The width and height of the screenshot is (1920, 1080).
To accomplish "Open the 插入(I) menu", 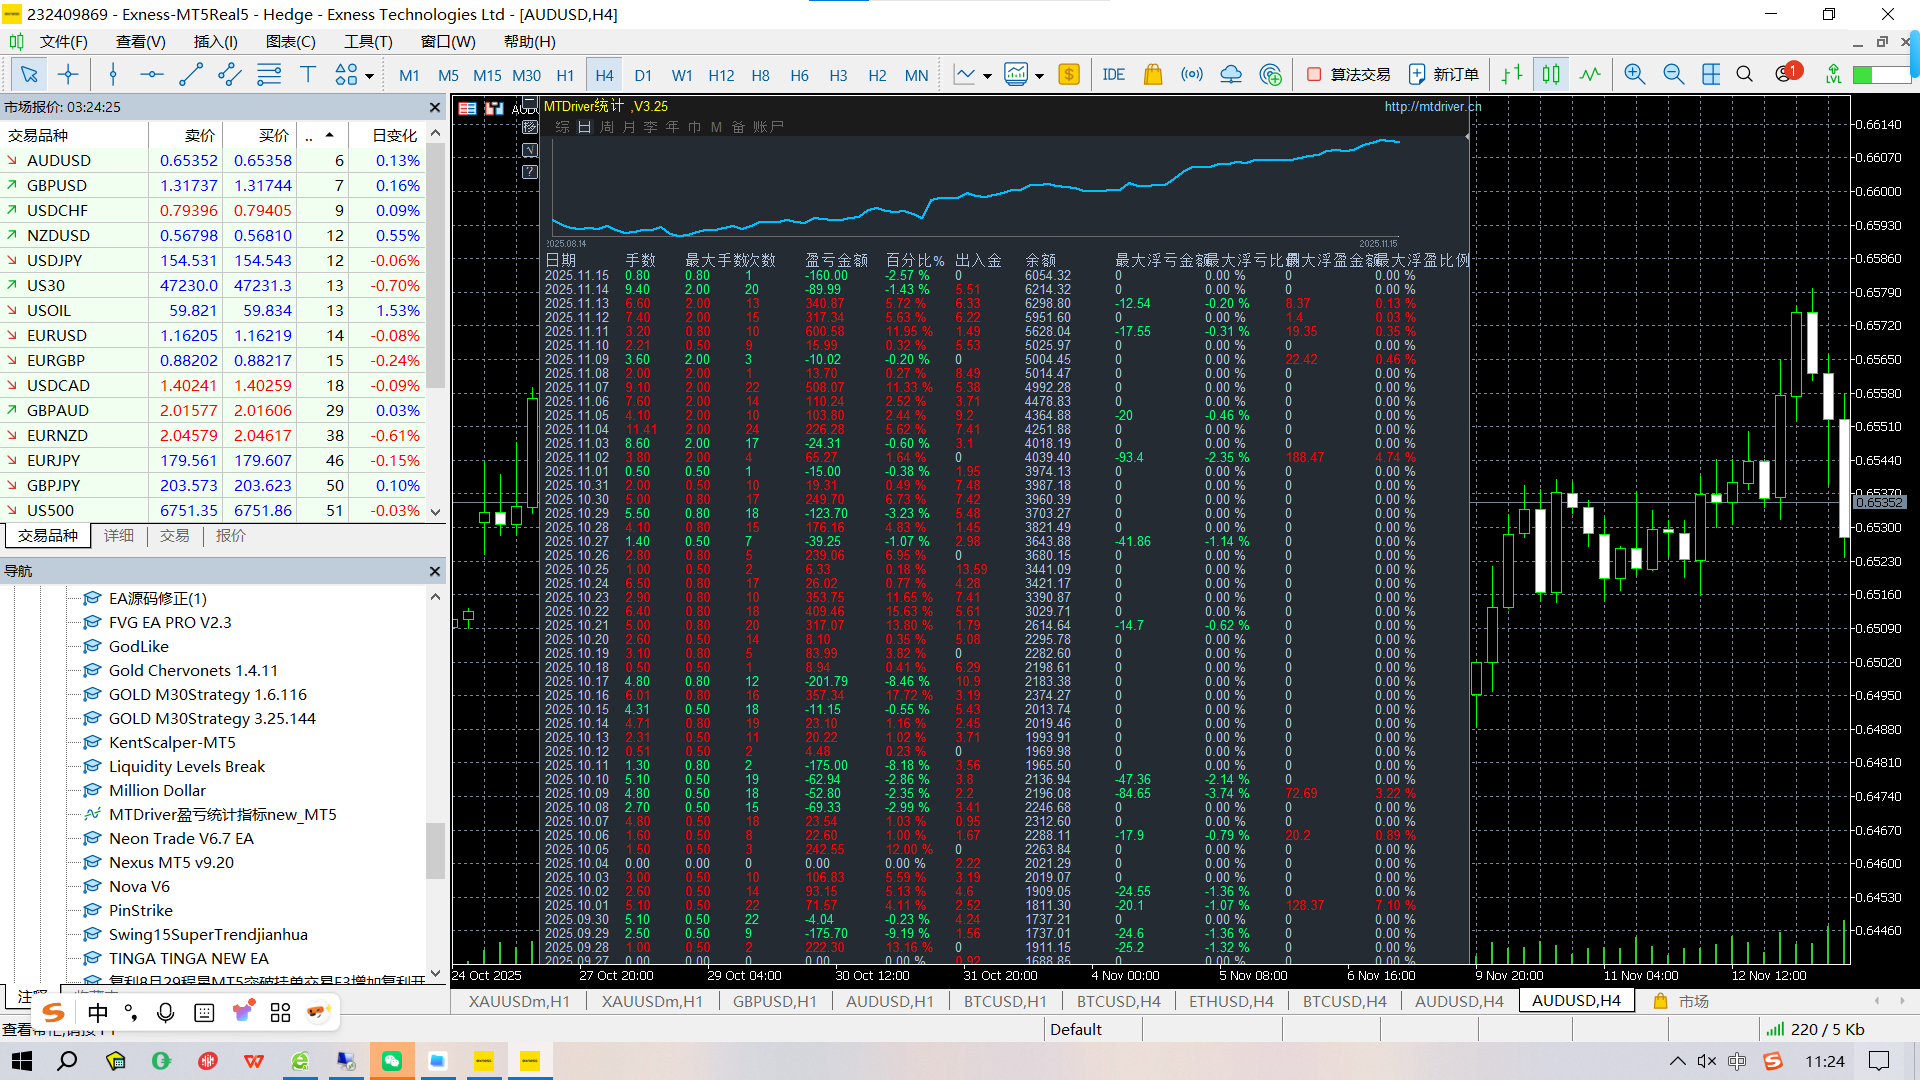I will click(215, 41).
